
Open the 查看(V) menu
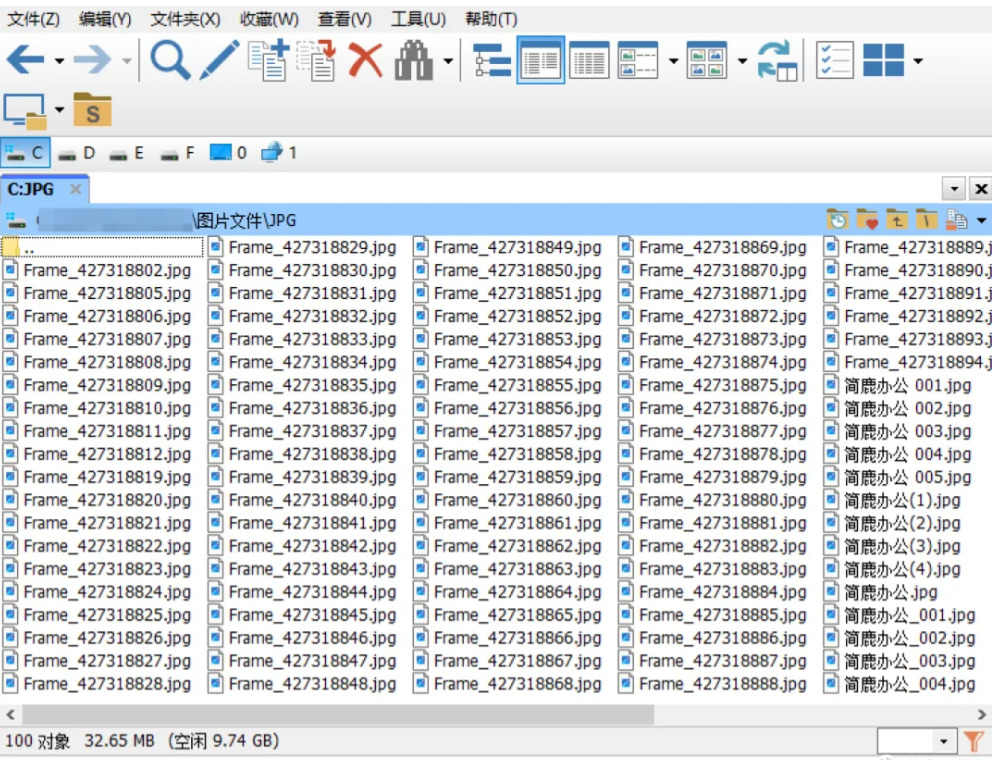pos(344,19)
